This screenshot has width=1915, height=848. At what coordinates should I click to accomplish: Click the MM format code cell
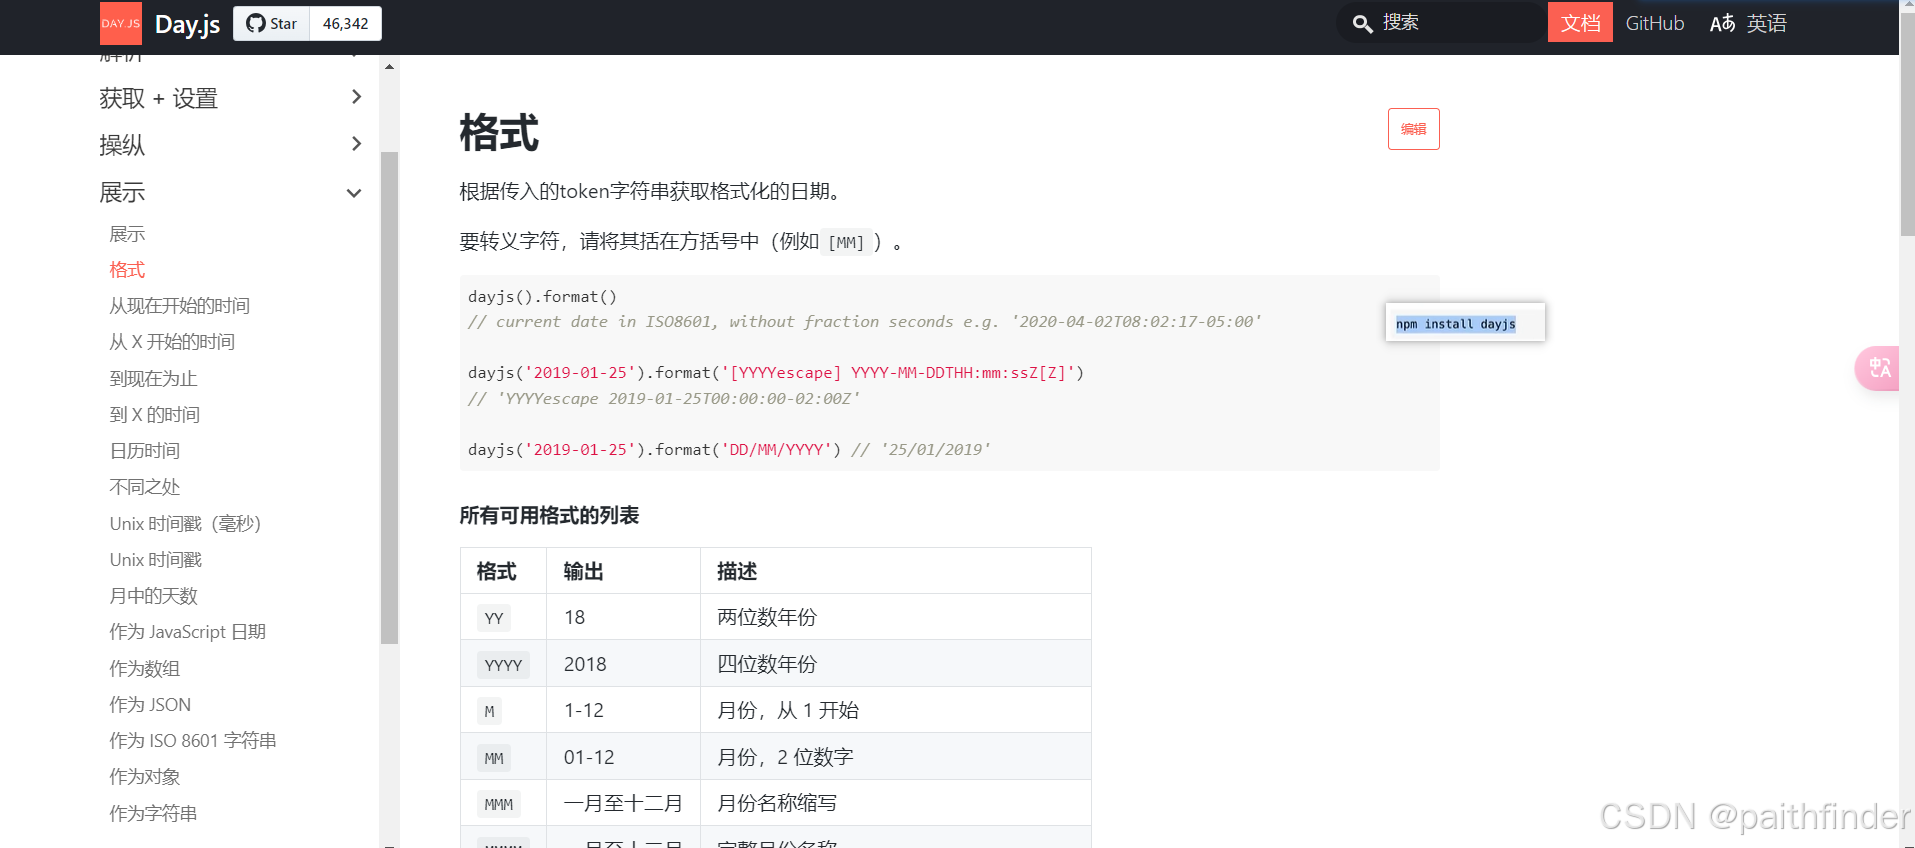[x=494, y=758]
